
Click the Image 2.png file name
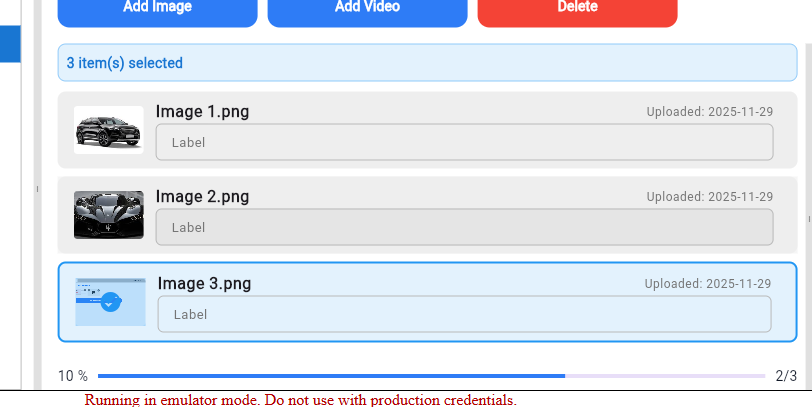click(202, 196)
